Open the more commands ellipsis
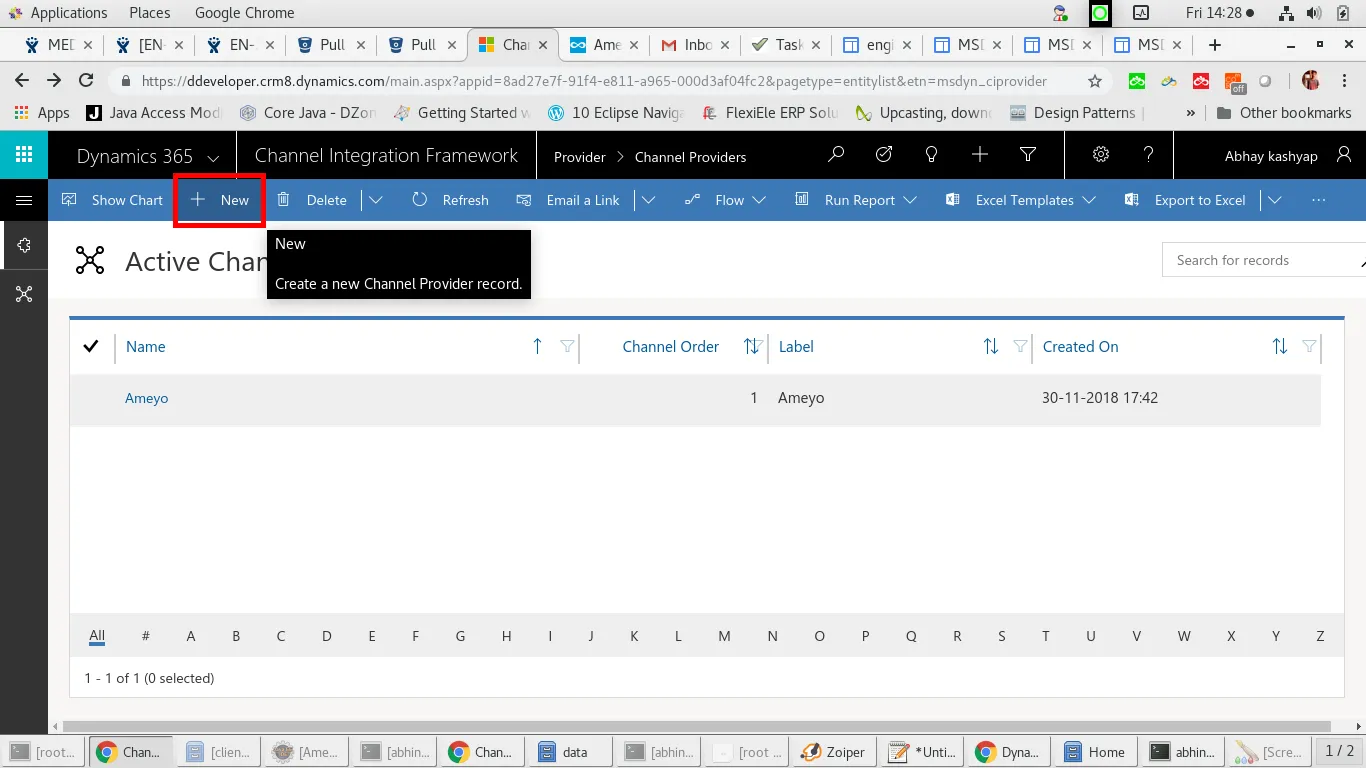Screen dimensions: 1366x768 (x=1318, y=200)
